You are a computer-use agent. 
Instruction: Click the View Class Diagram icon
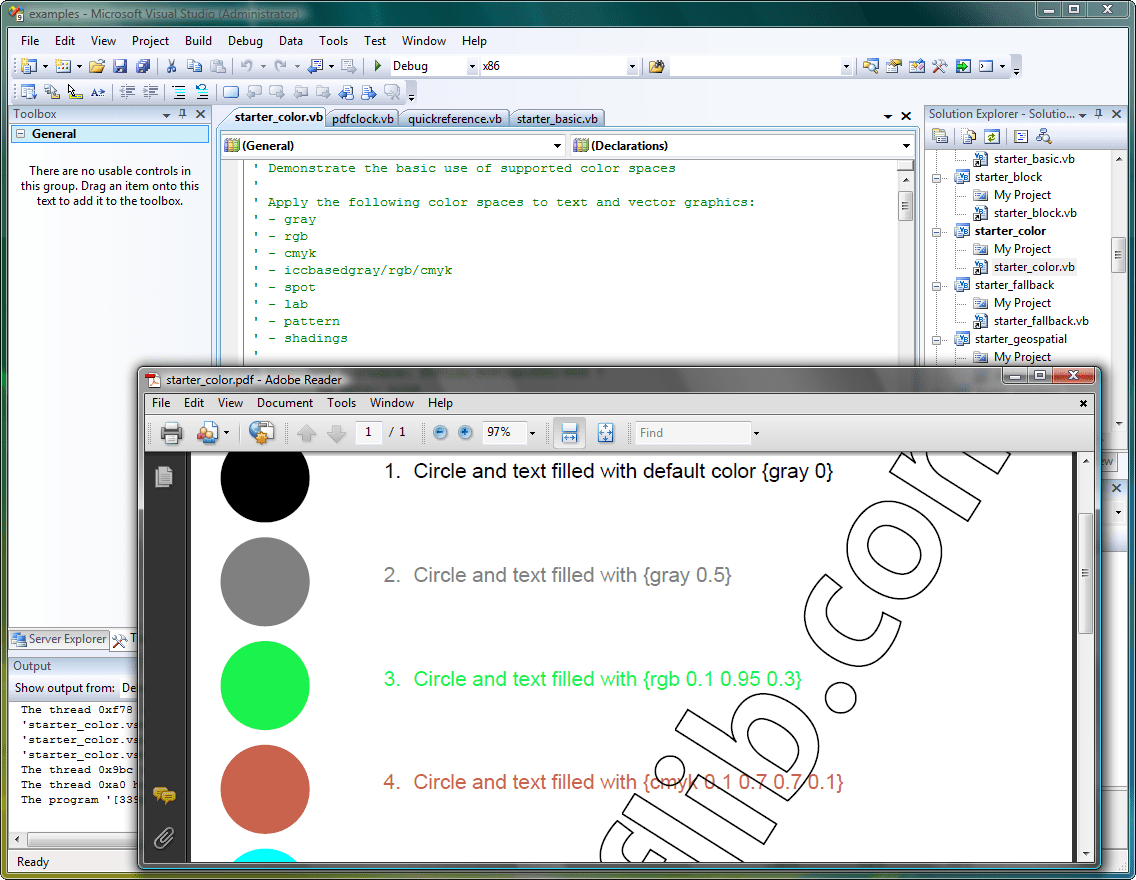[1044, 136]
